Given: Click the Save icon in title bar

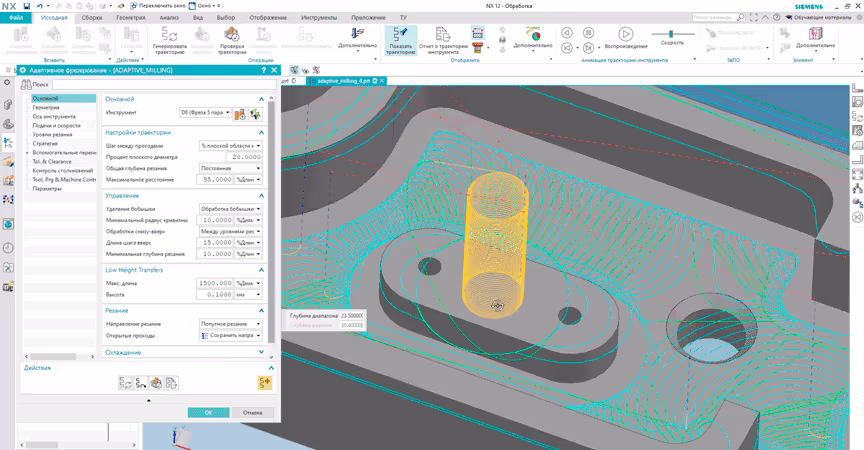Looking at the screenshot, I should 26,6.
